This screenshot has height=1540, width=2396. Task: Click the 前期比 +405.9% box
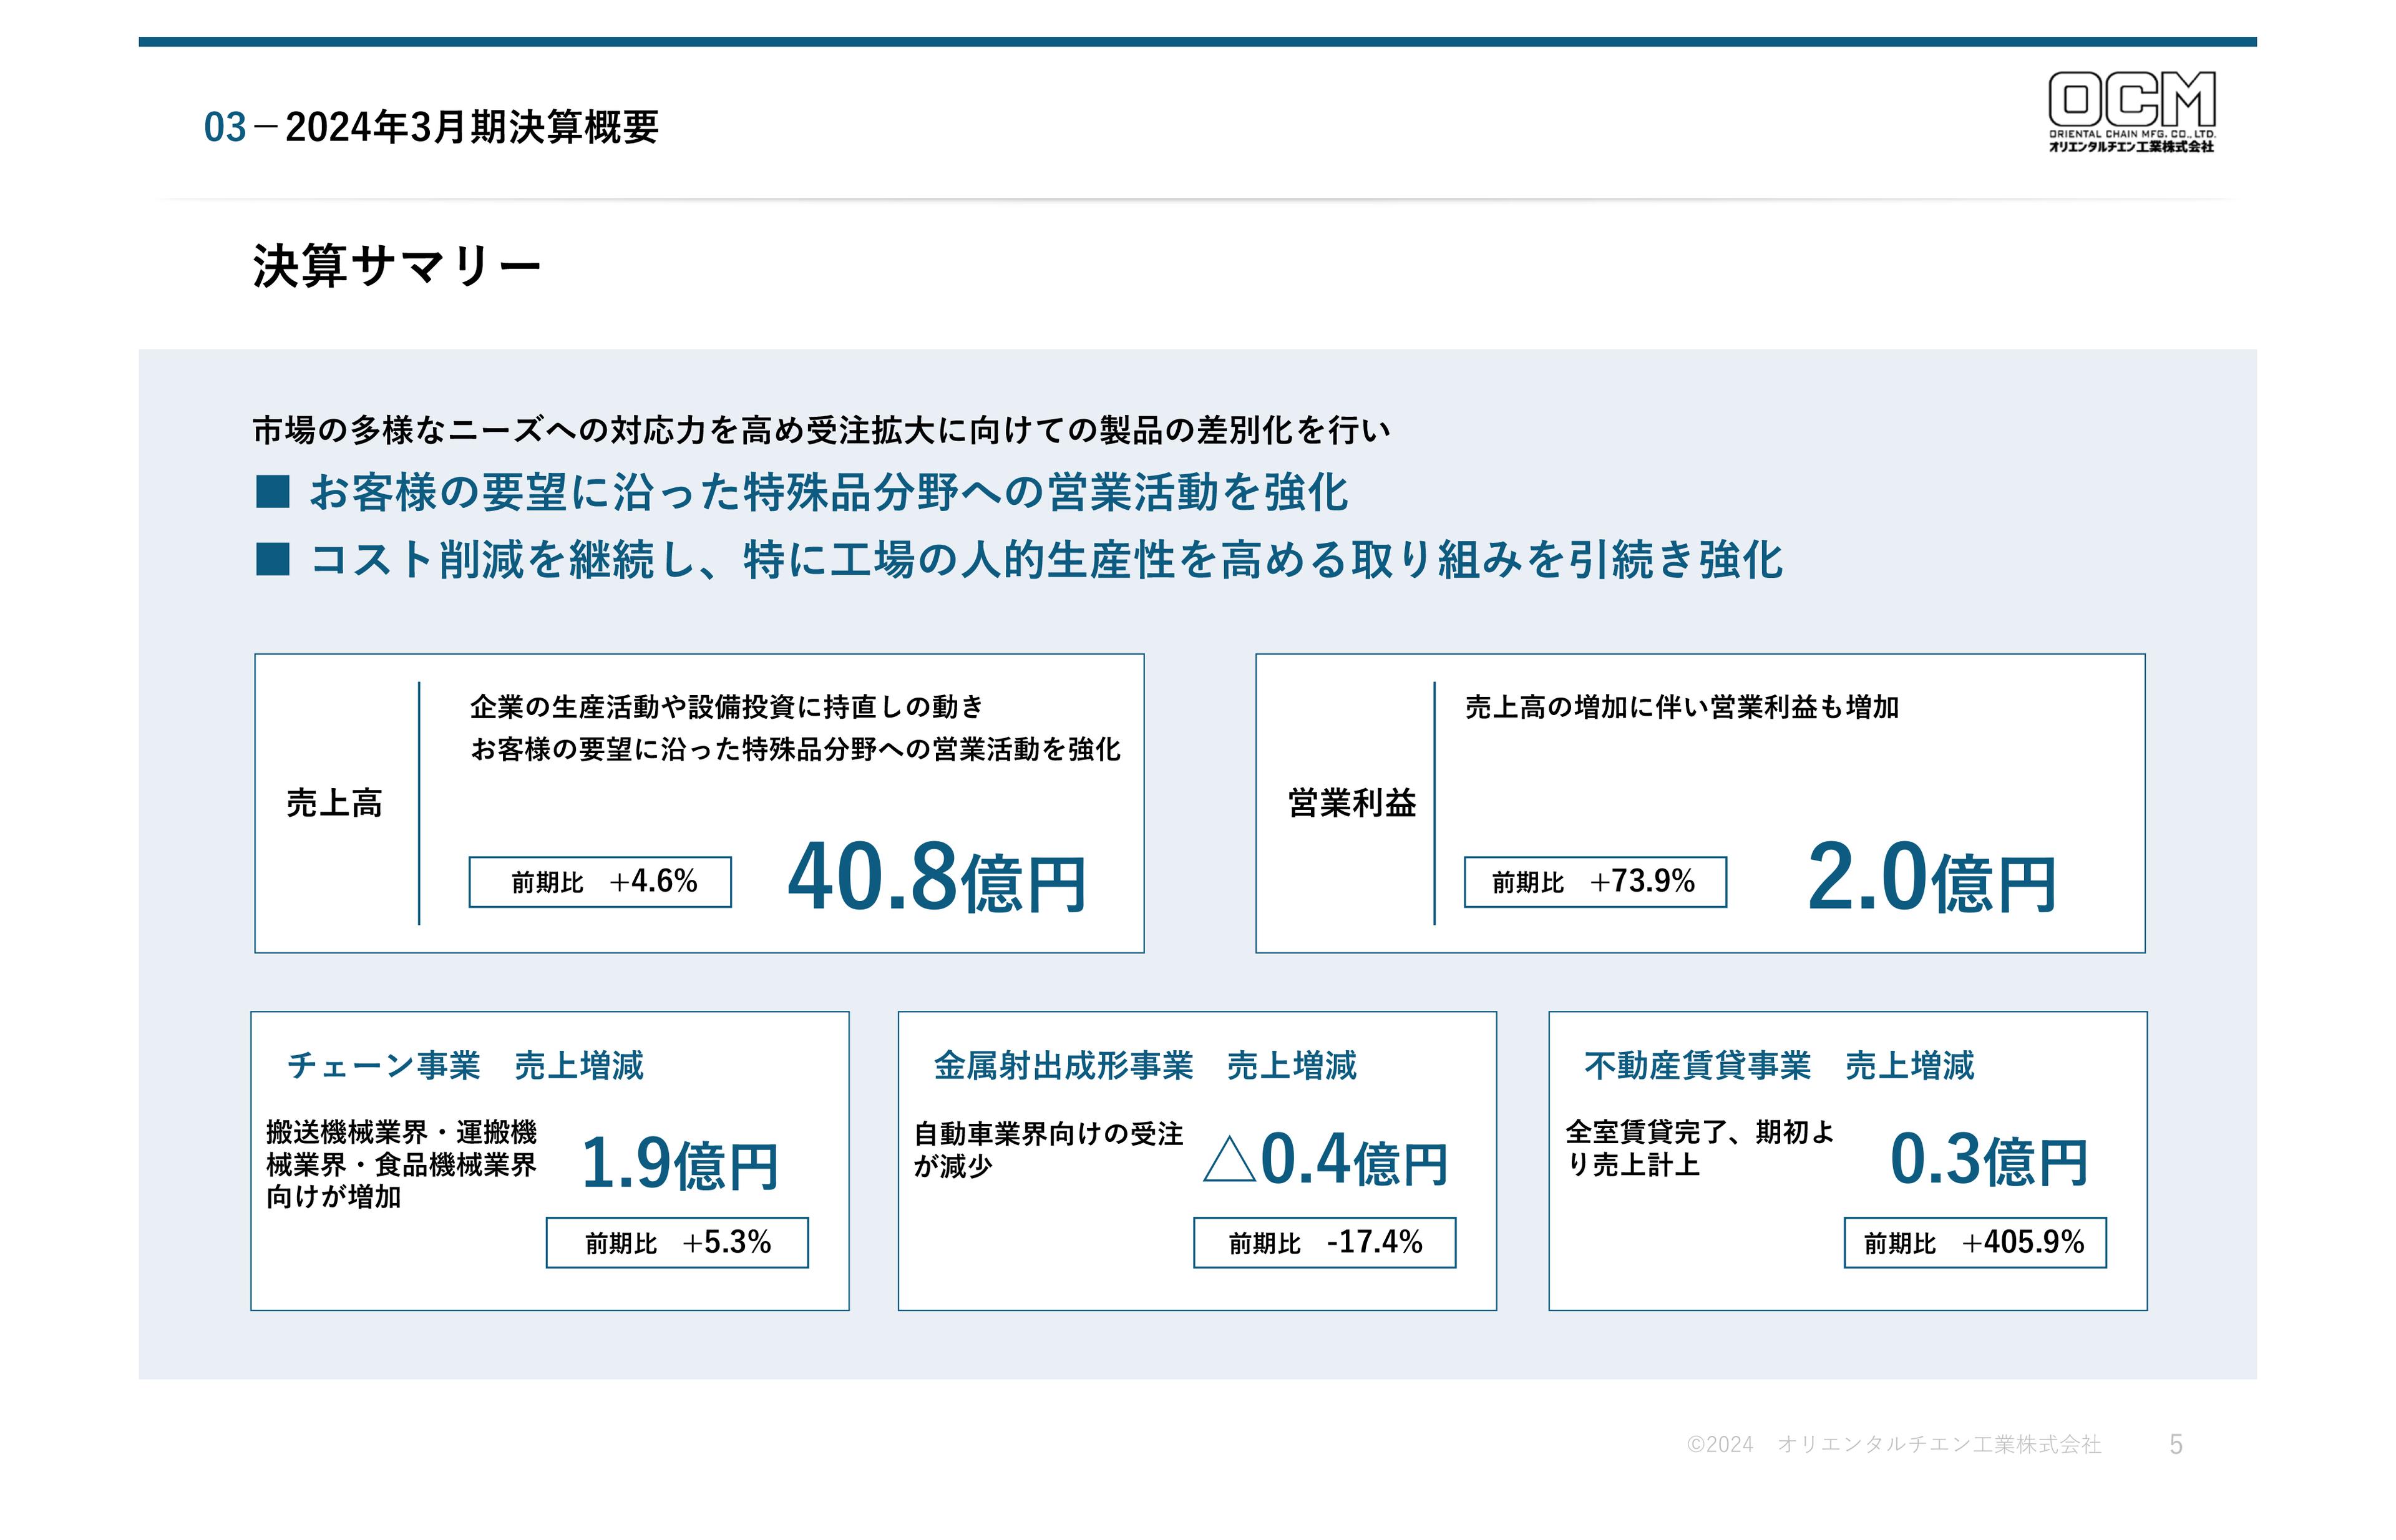click(1975, 1243)
